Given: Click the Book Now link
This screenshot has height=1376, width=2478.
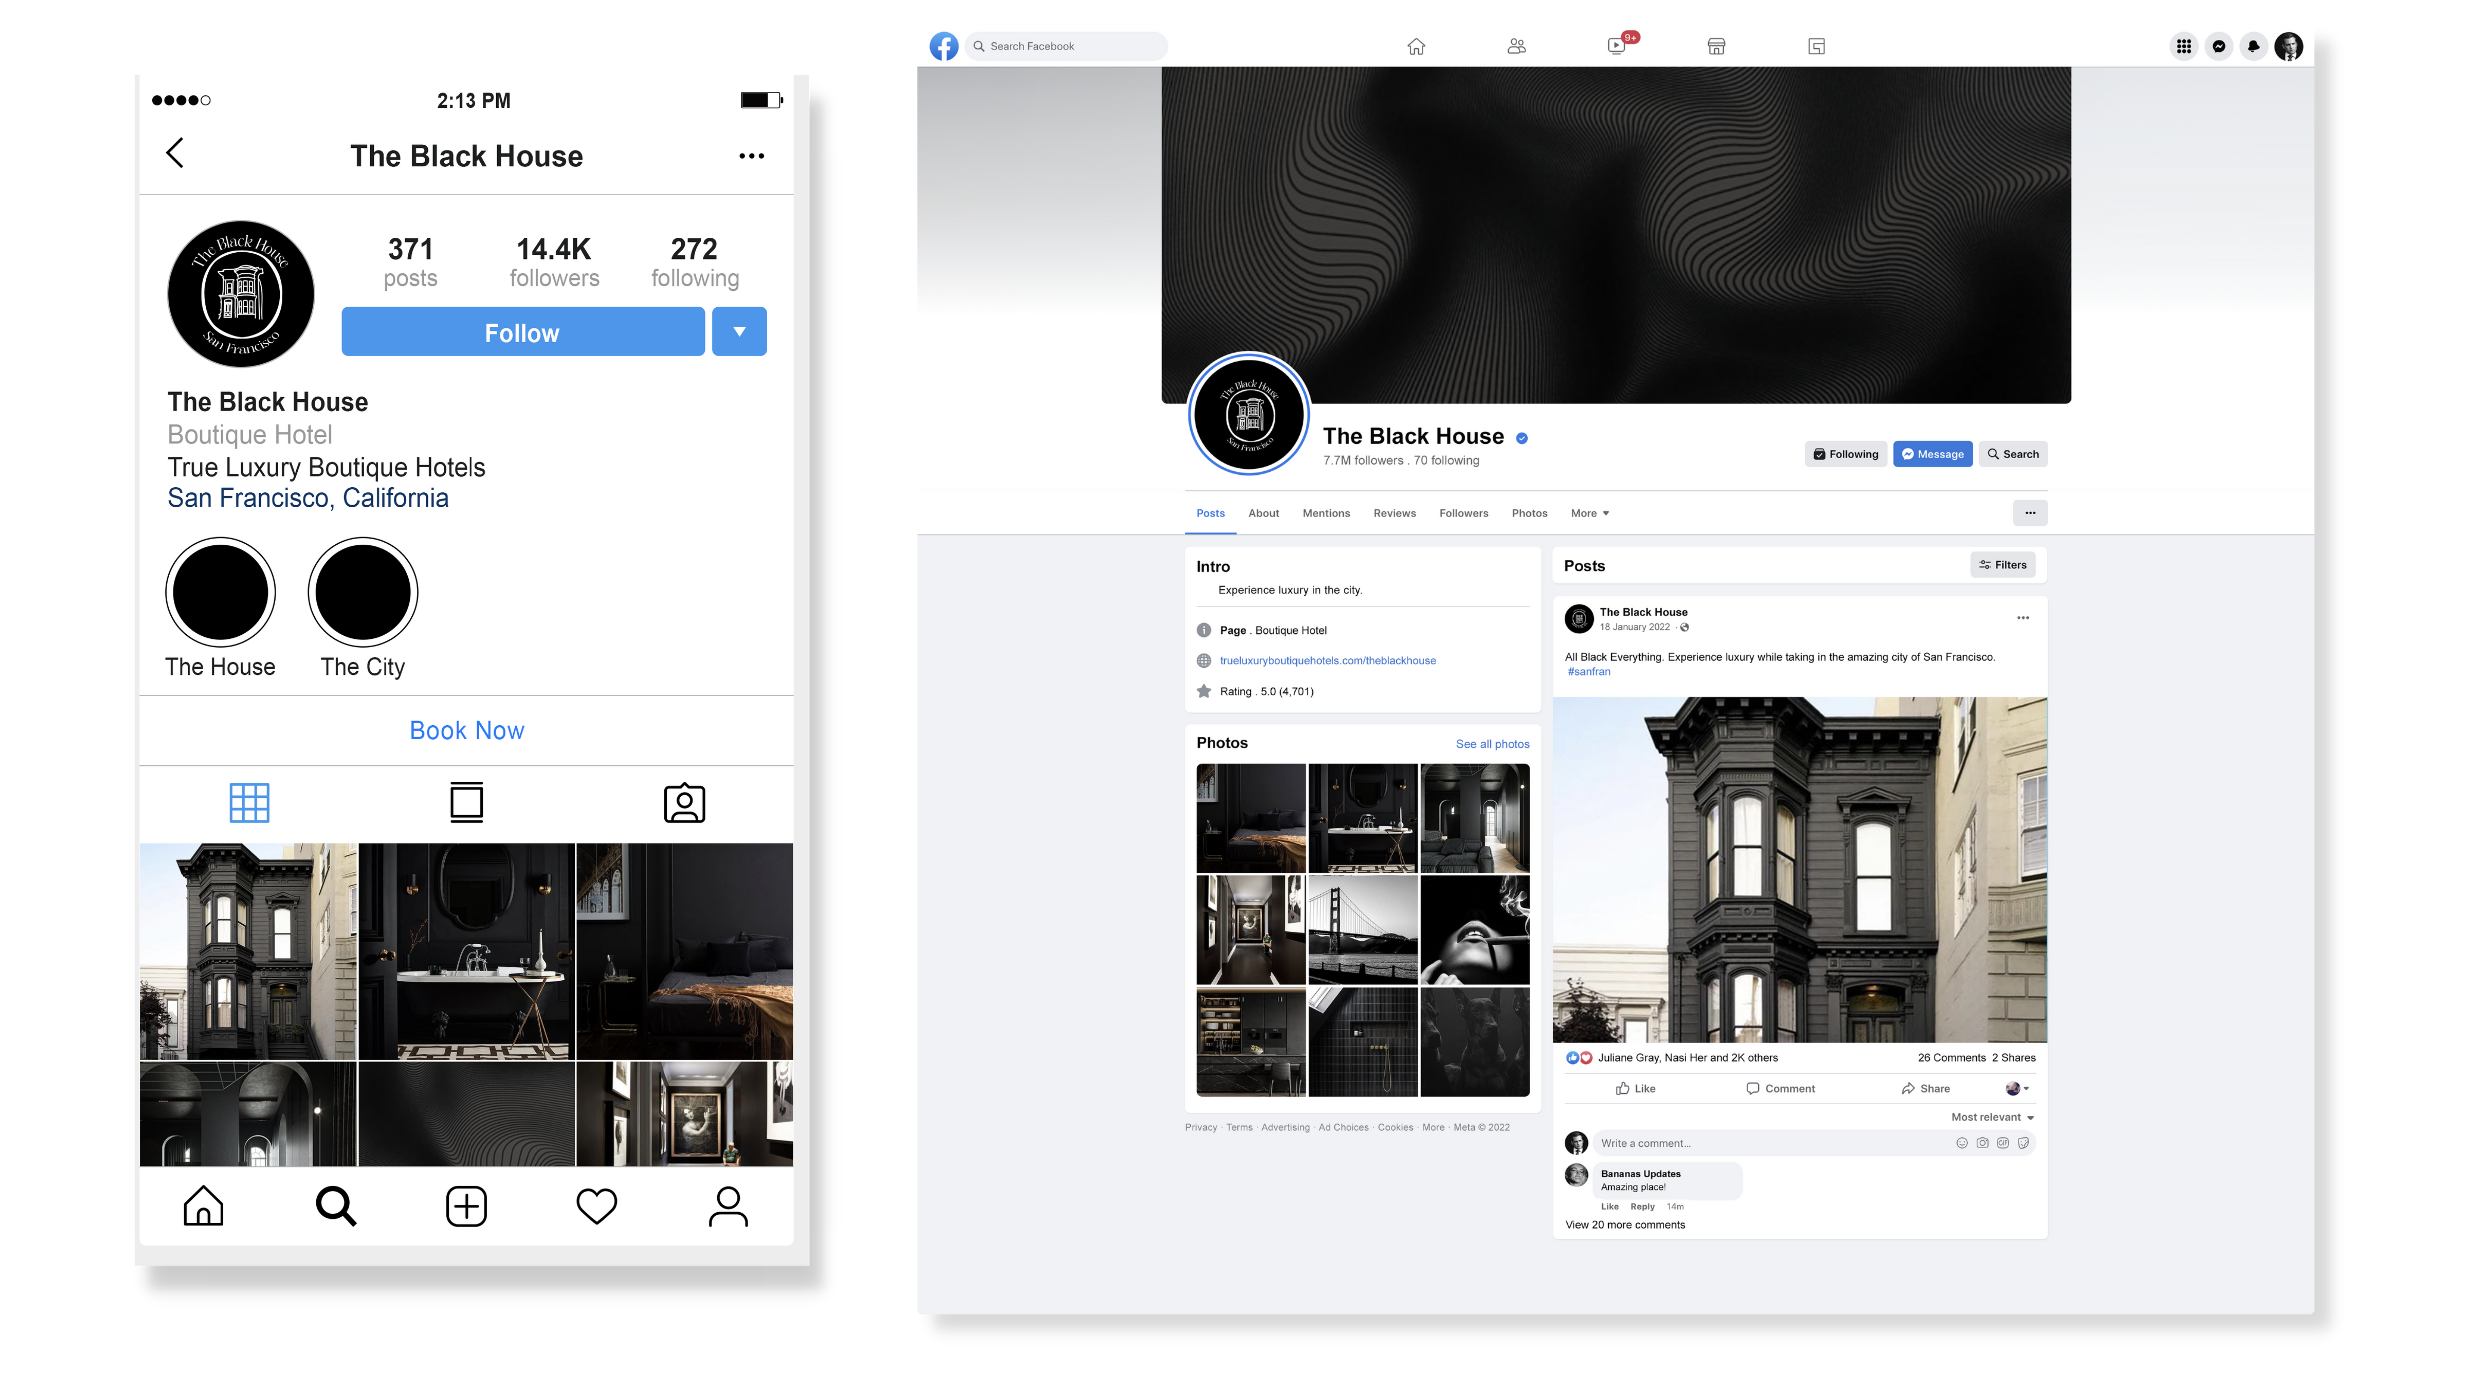Looking at the screenshot, I should point(466,731).
